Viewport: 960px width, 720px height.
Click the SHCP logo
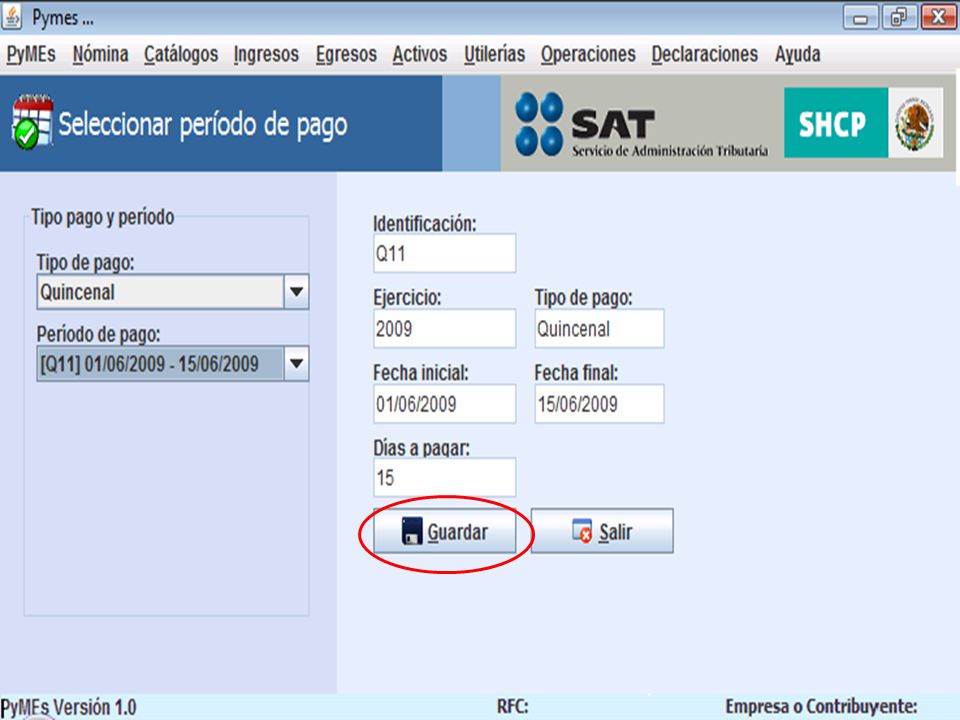[836, 122]
